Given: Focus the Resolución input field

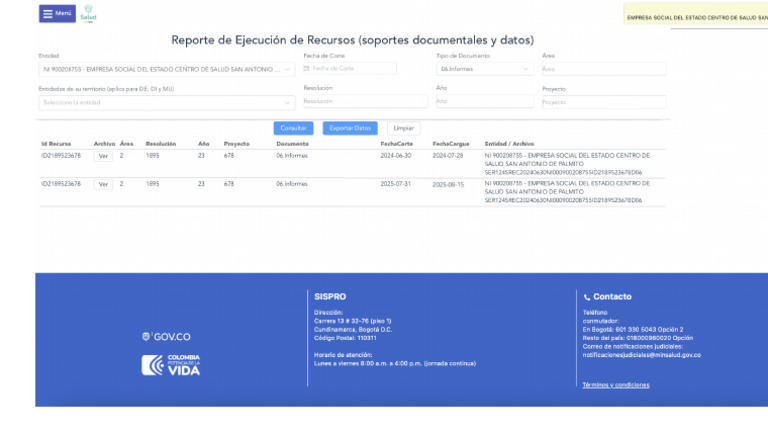Looking at the screenshot, I should tap(365, 101).
